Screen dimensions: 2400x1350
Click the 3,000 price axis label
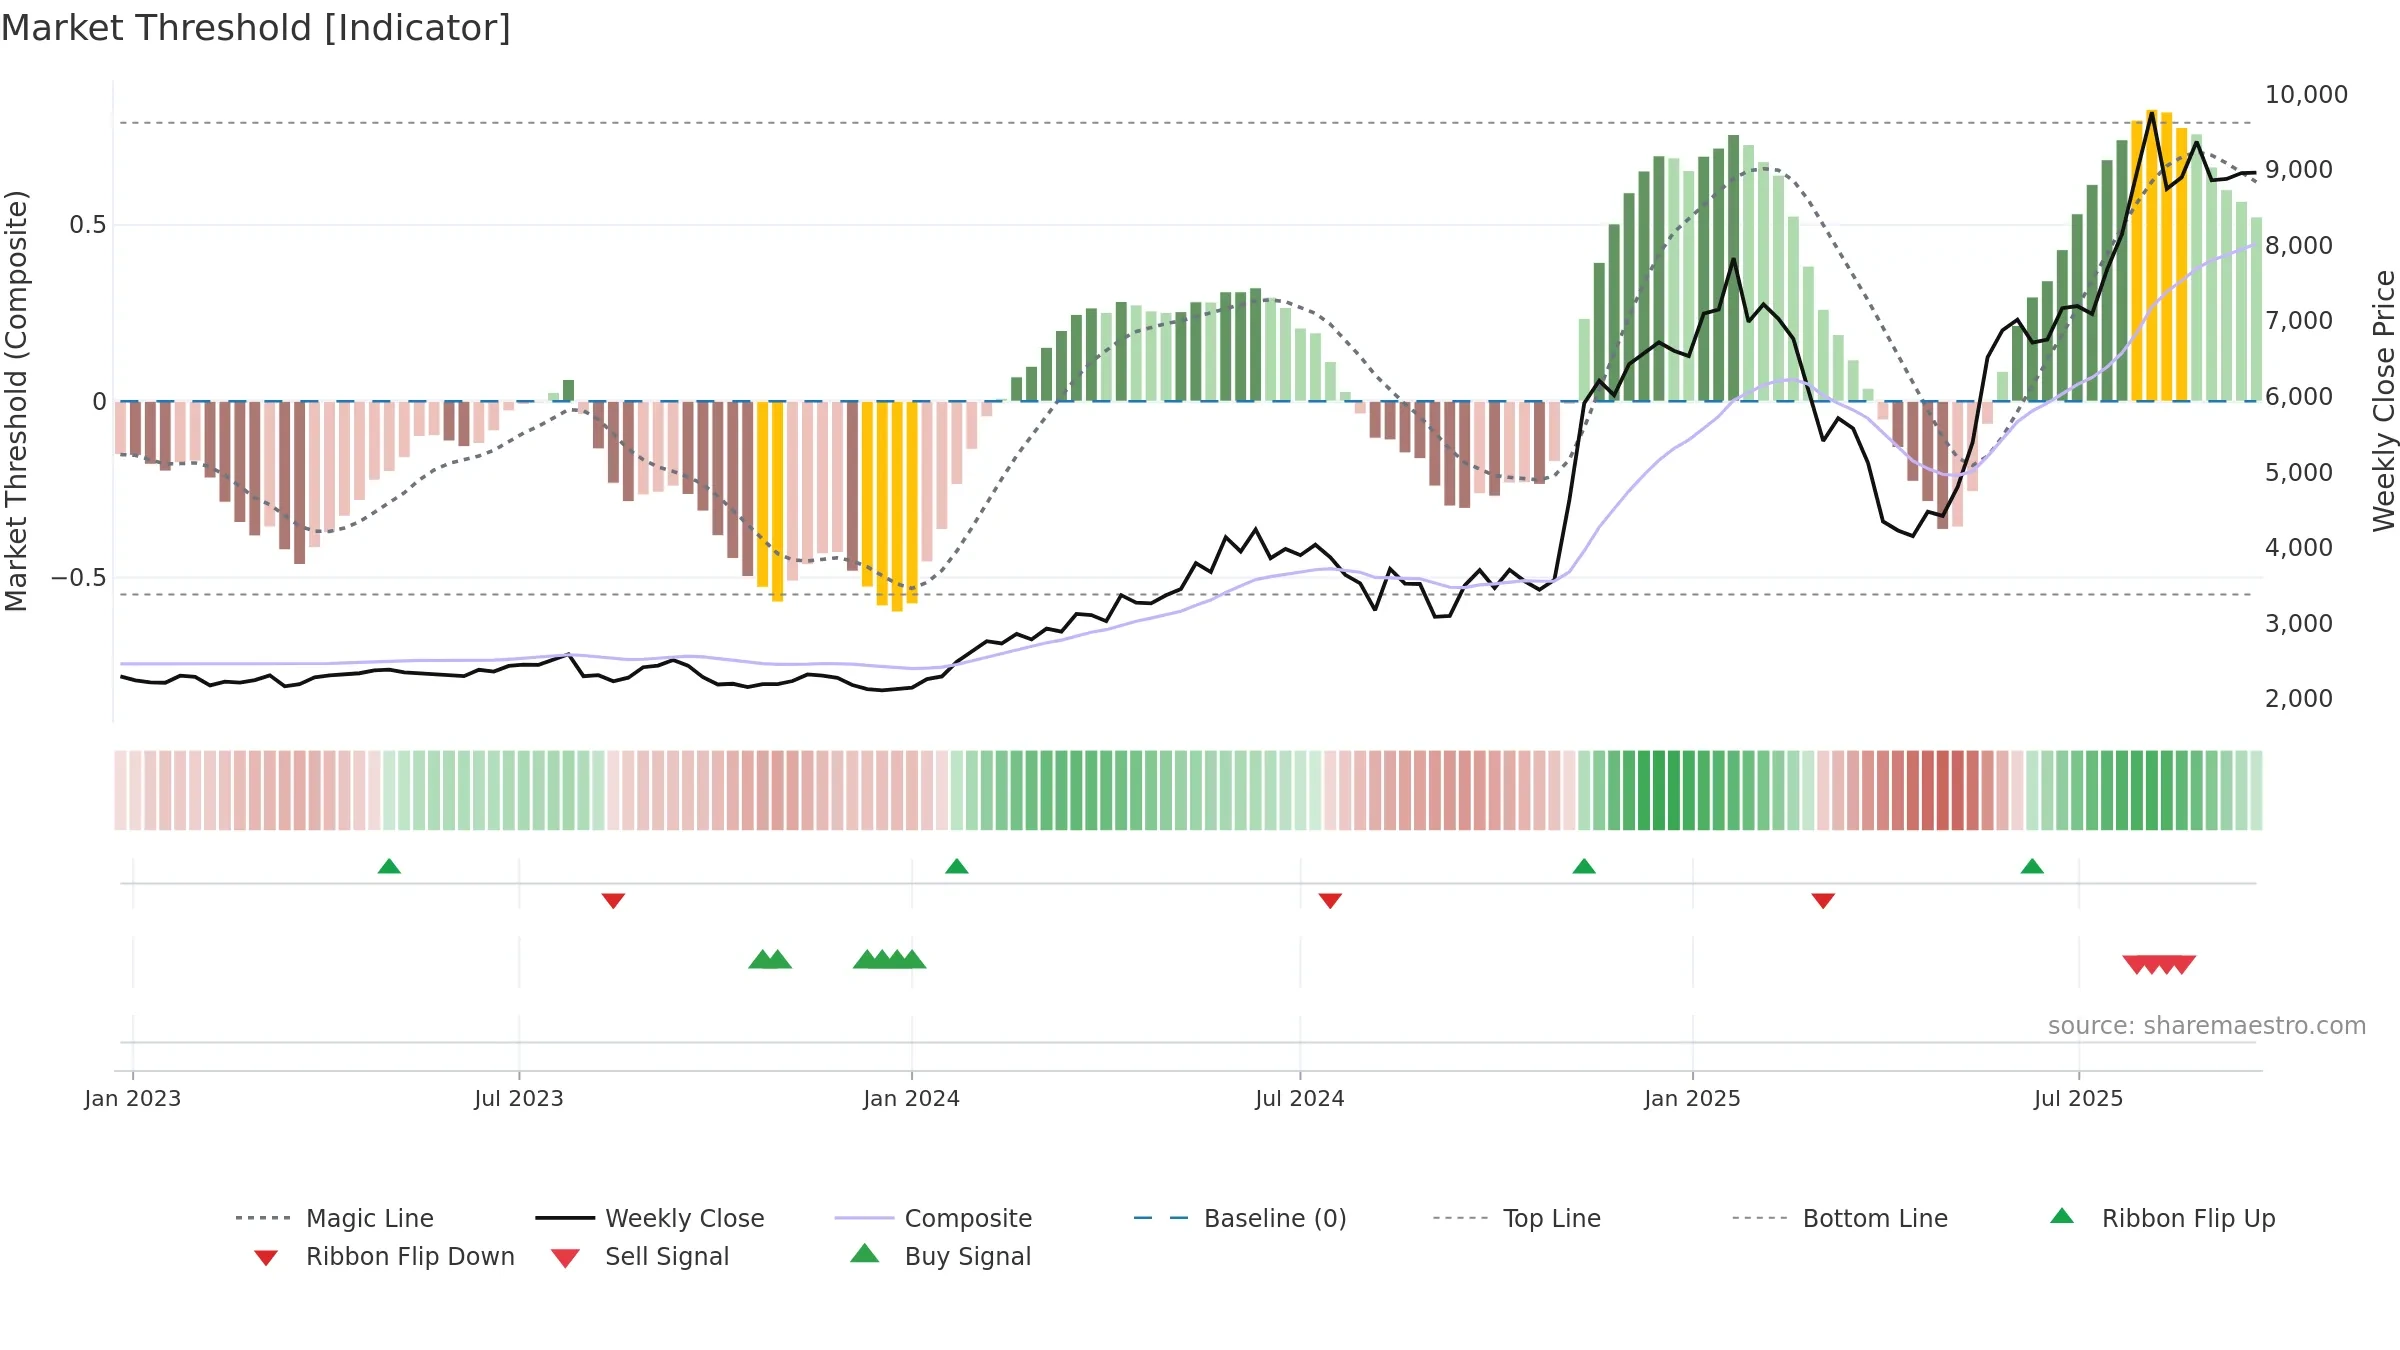2299,623
